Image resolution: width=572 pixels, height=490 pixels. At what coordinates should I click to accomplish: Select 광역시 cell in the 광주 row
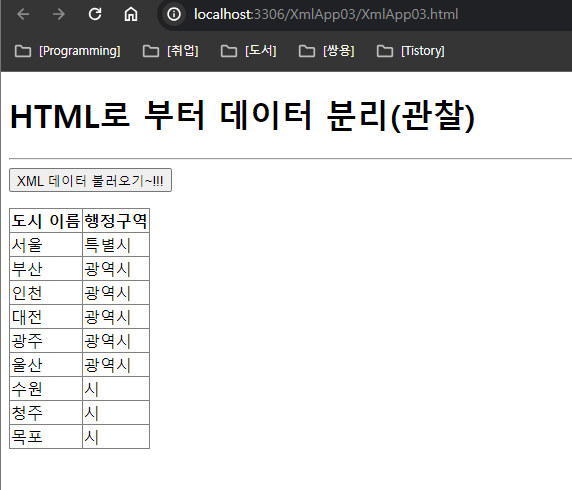(116, 341)
